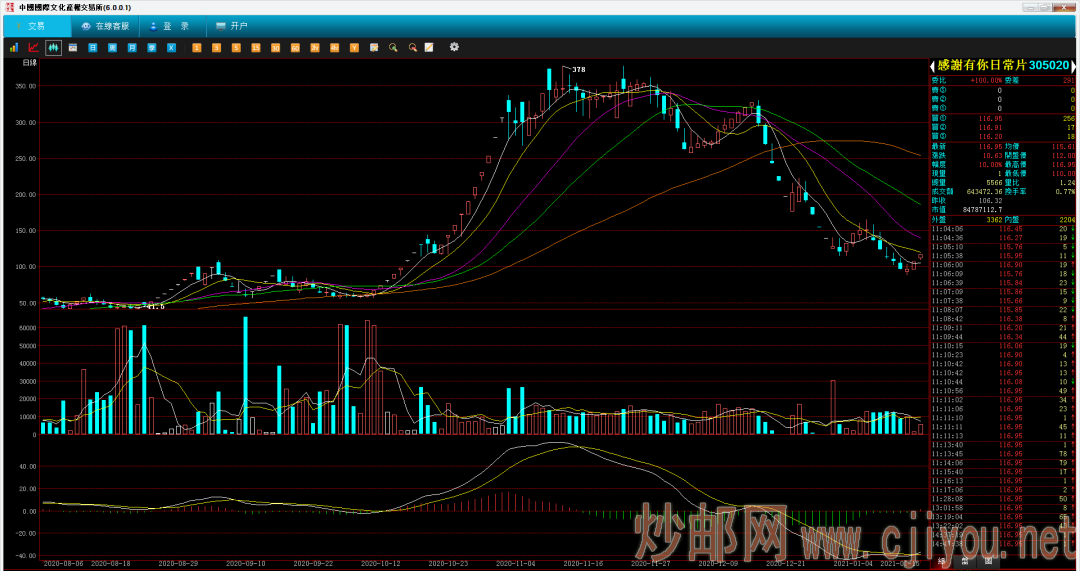Select the 図 chart tab at bottom

[x=988, y=561]
